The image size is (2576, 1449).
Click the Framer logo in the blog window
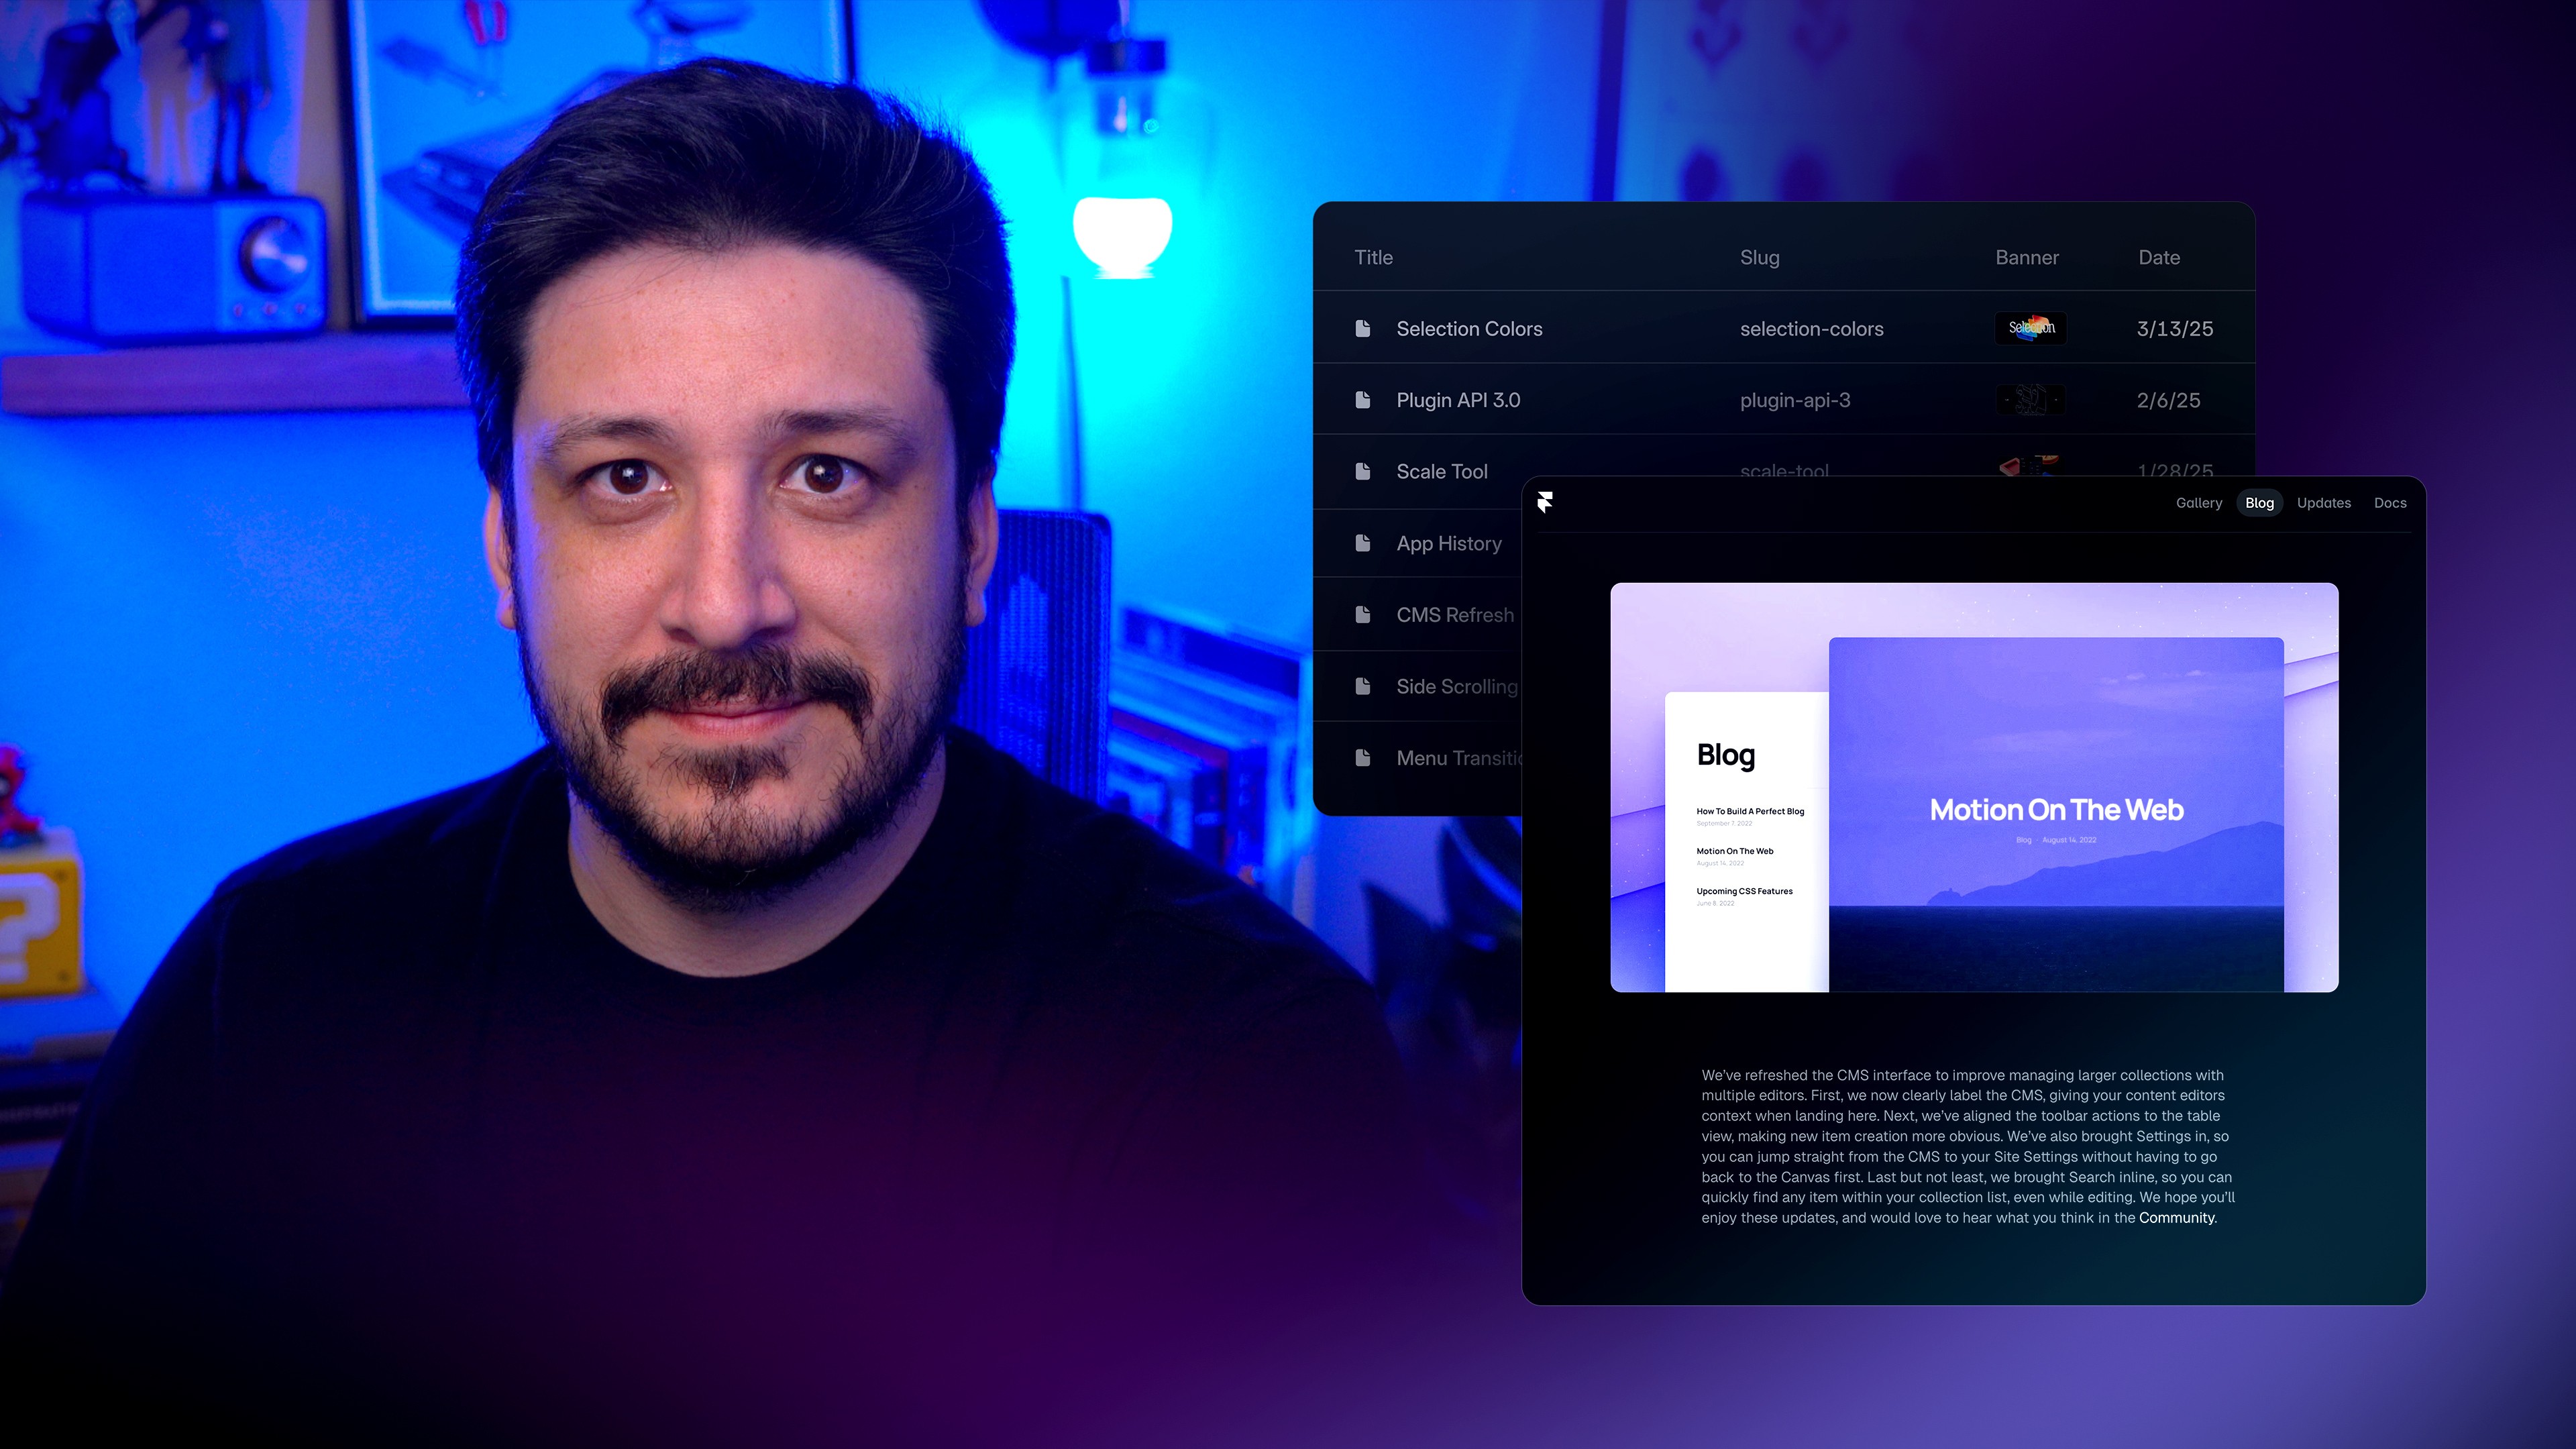1545,502
